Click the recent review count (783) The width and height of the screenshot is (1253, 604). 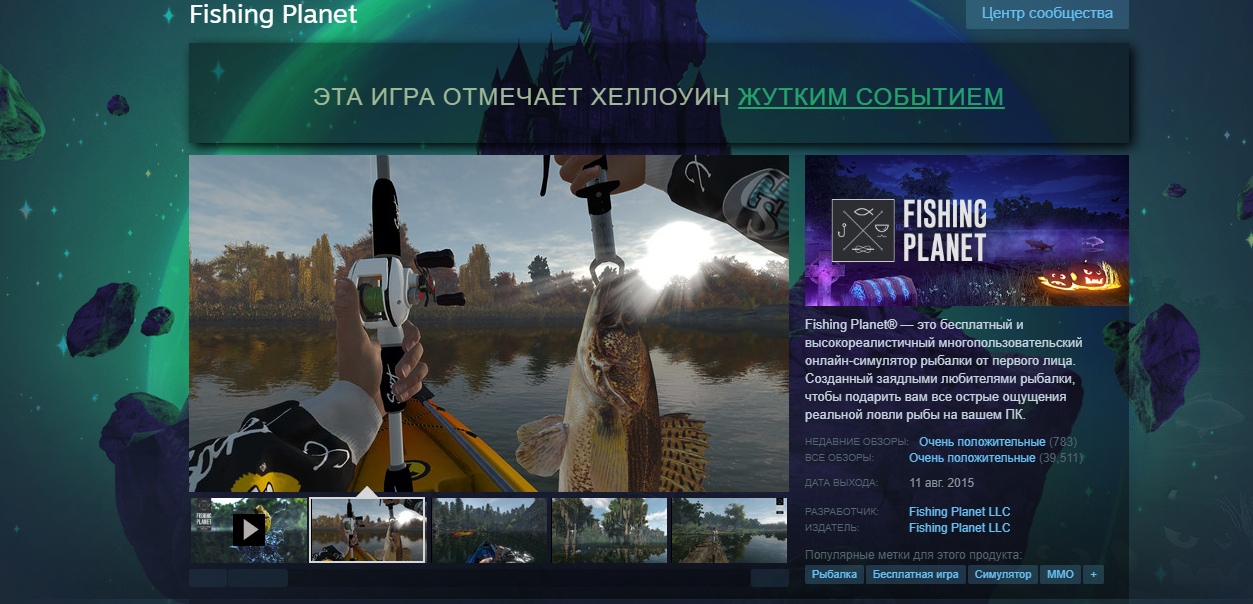(1063, 442)
